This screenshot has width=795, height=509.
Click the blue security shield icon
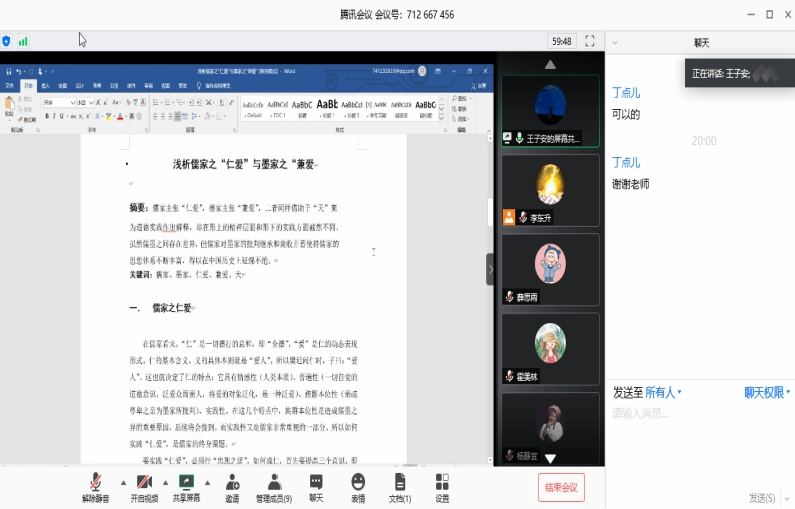point(7,41)
